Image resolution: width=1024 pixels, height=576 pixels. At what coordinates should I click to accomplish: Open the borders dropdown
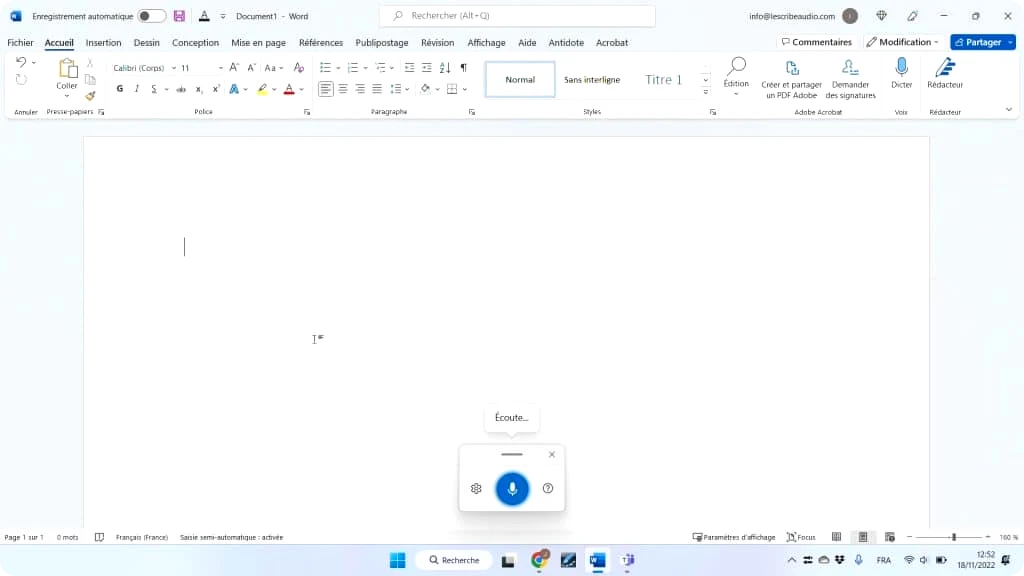pyautogui.click(x=464, y=89)
